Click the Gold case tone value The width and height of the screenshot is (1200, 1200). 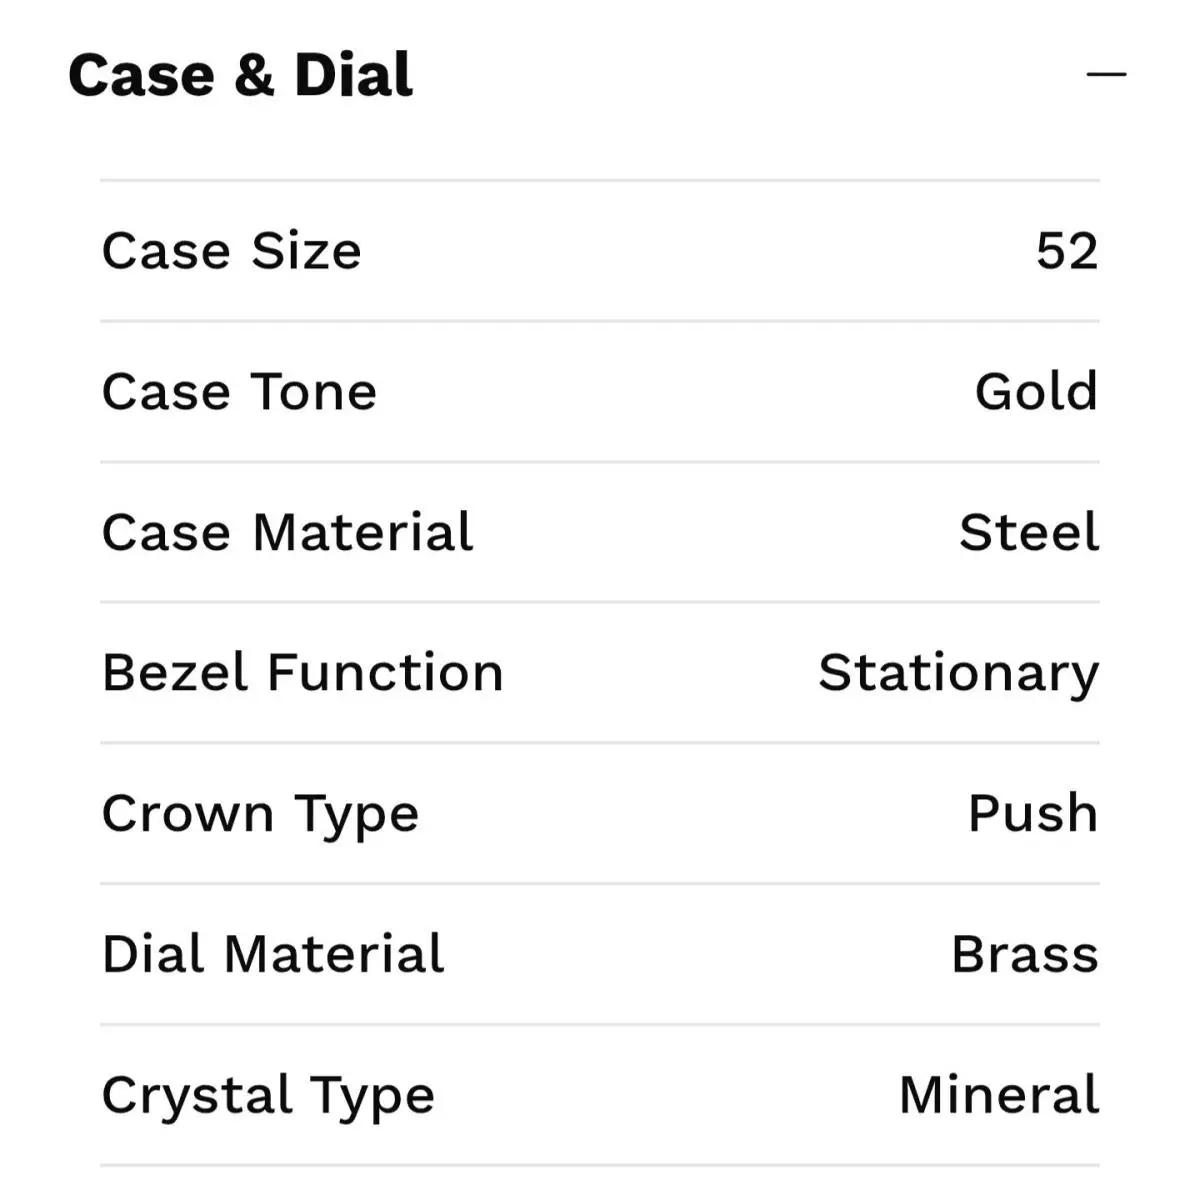tap(1036, 391)
